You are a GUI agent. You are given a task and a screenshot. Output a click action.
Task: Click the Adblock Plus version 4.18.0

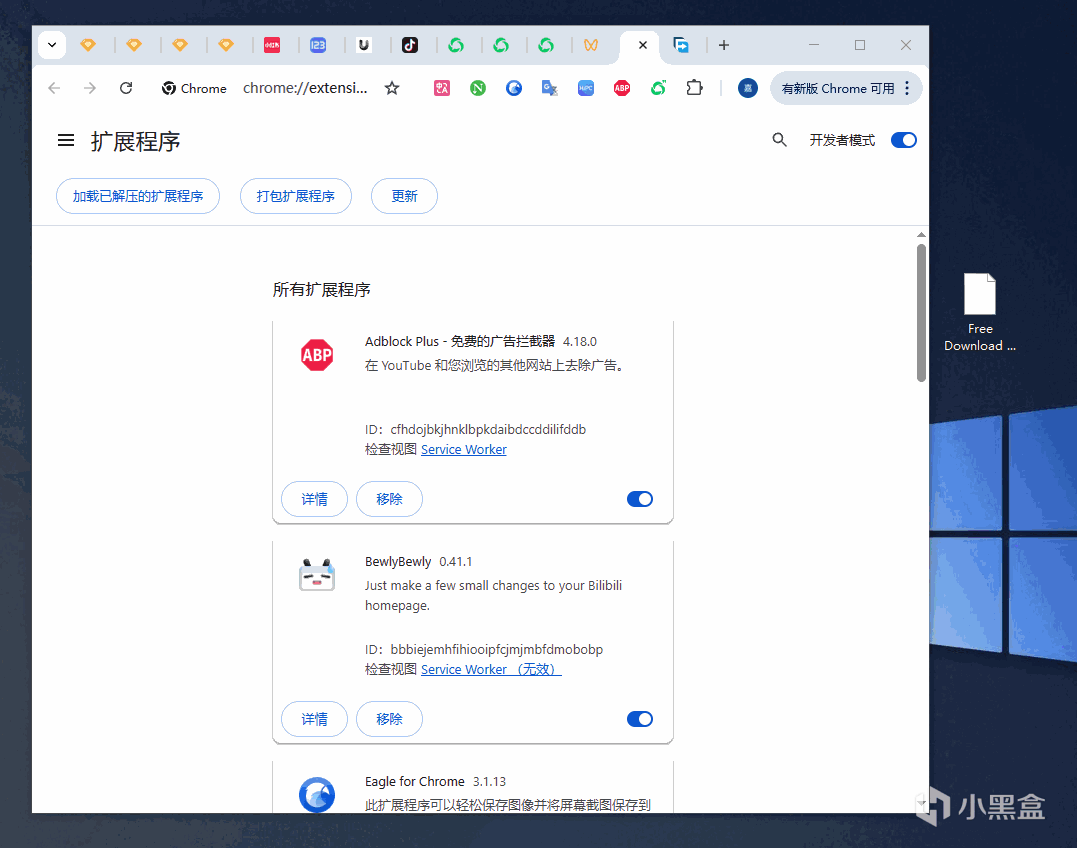point(580,342)
